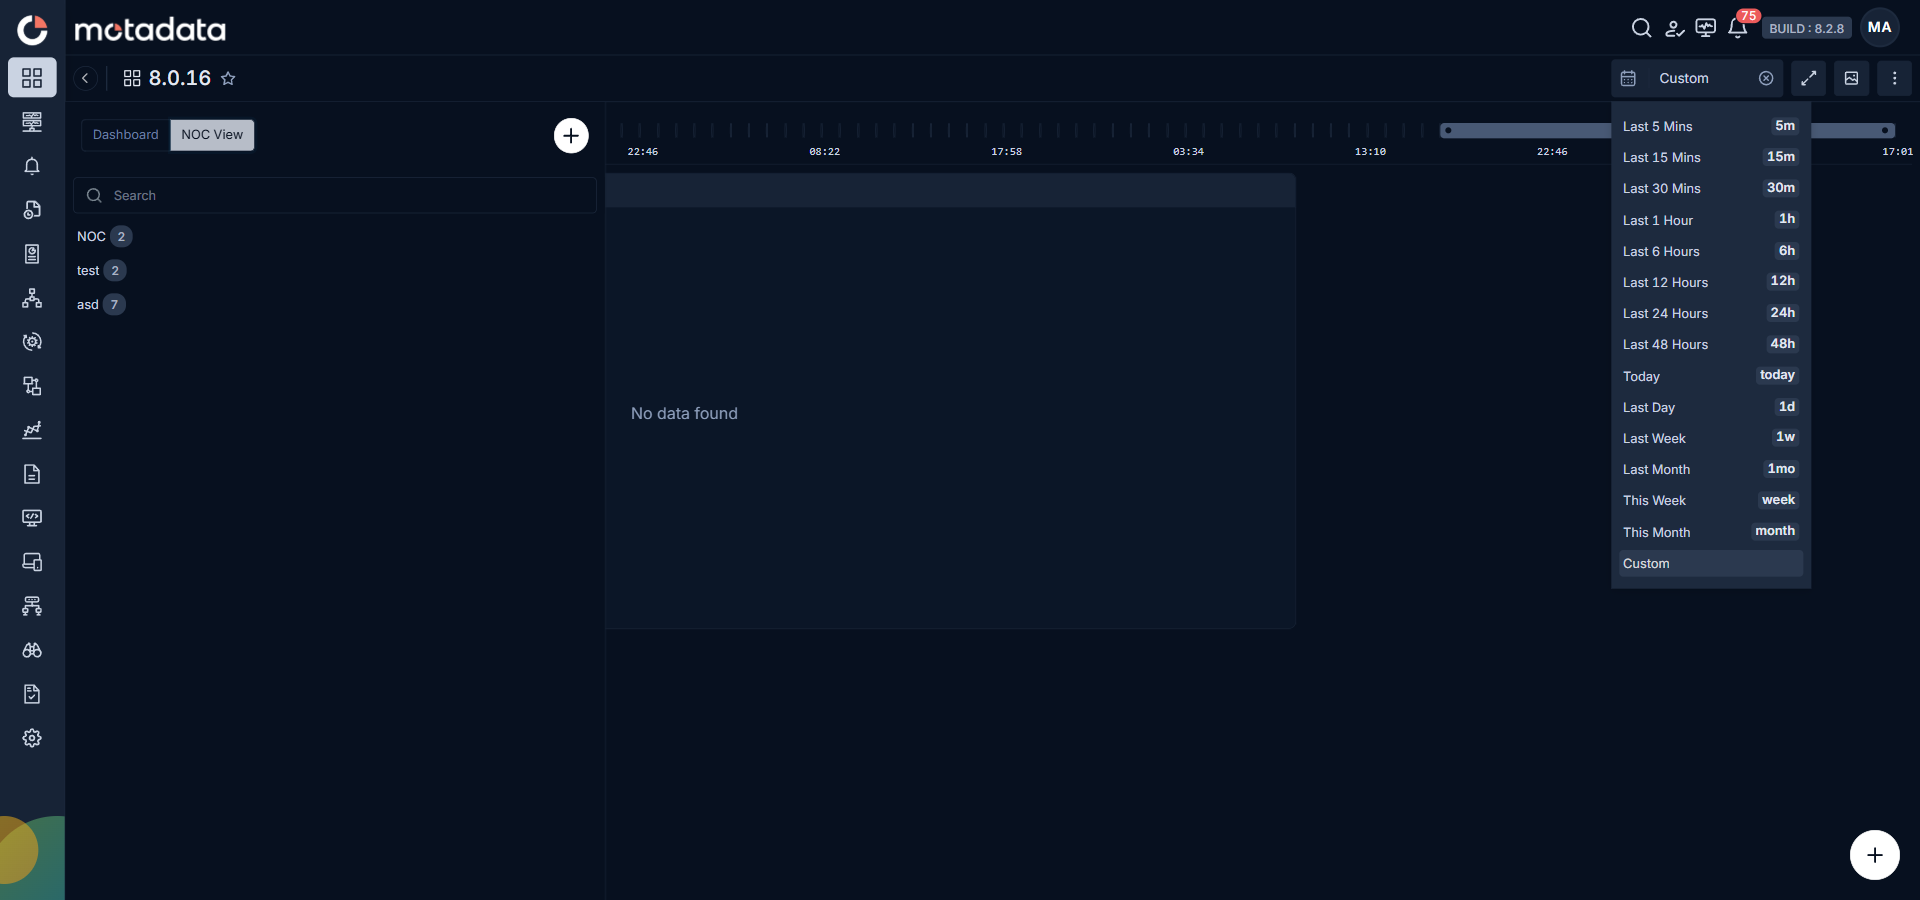Image resolution: width=1920 pixels, height=900 pixels.
Task: Choose the Custom time range entry
Action: point(1710,563)
